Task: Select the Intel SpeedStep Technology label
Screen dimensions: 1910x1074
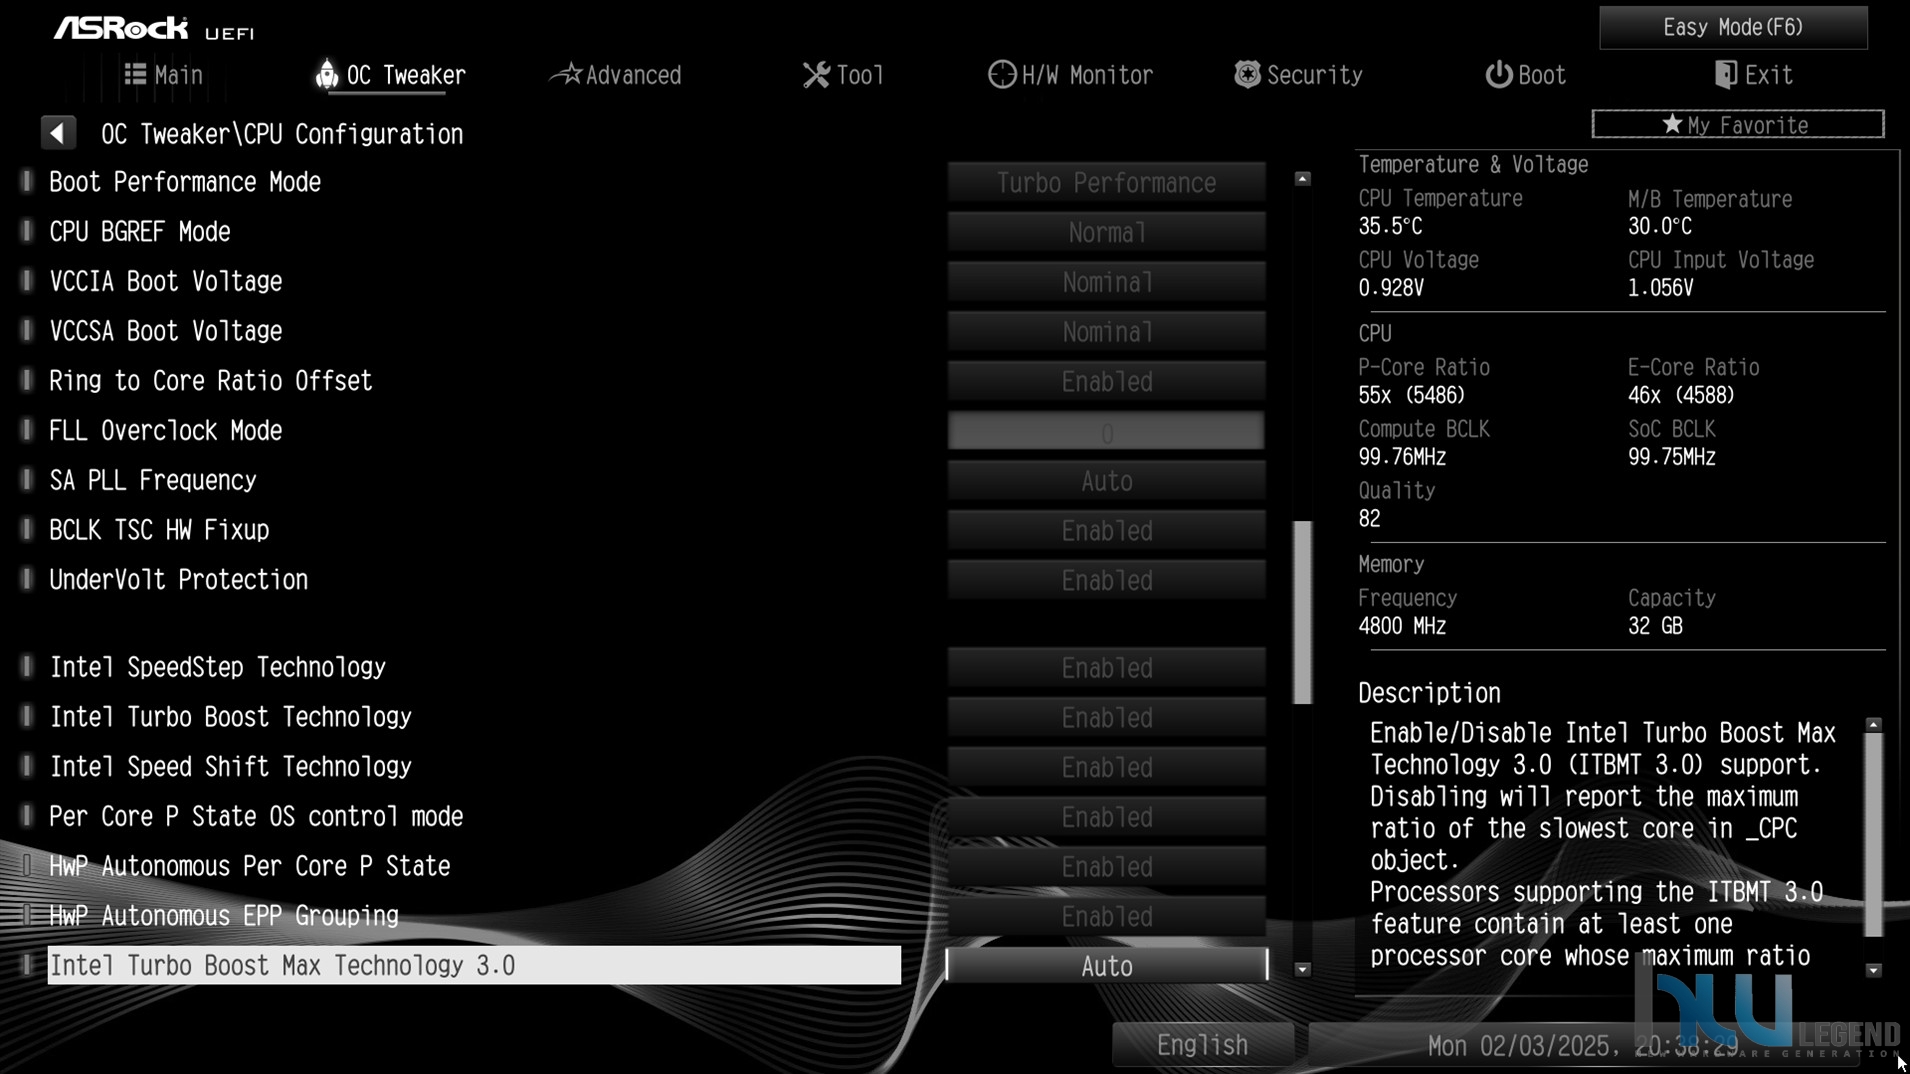Action: click(x=218, y=667)
